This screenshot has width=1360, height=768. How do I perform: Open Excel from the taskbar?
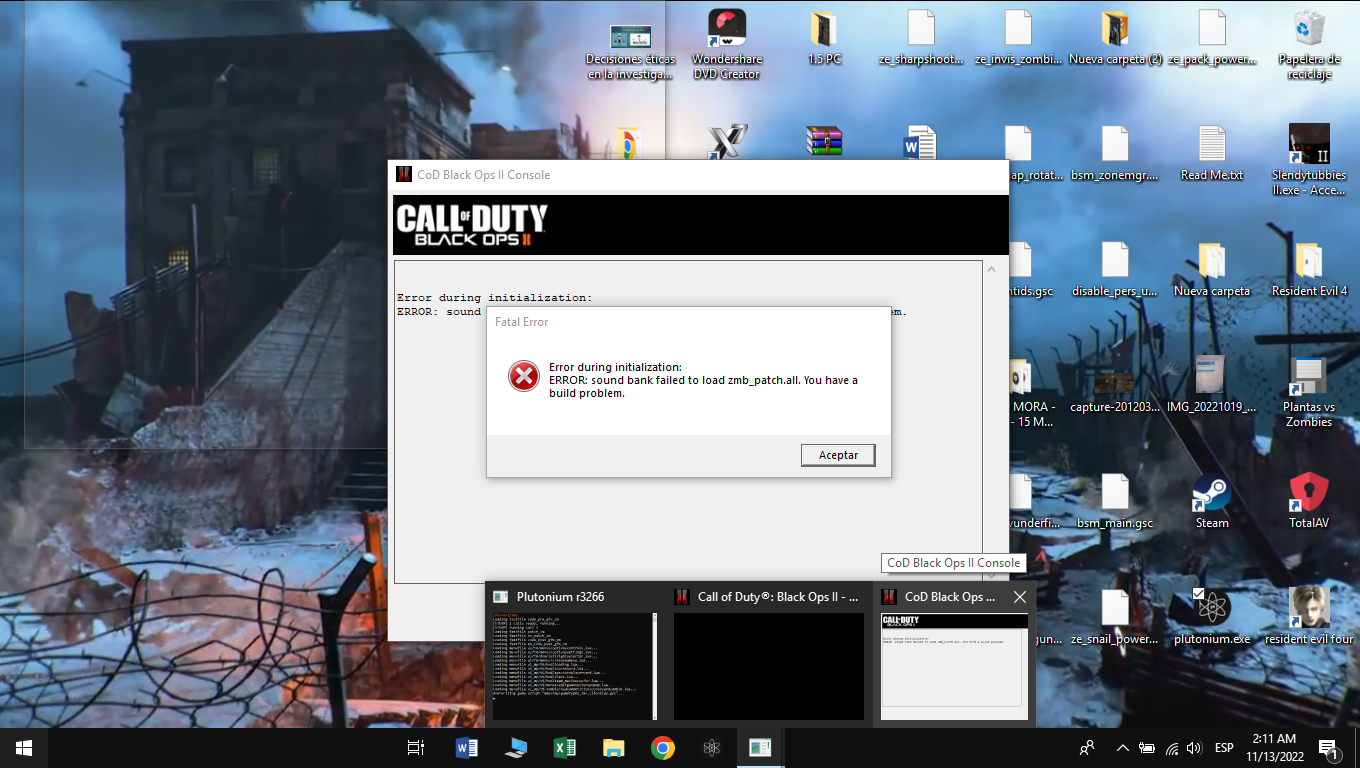click(564, 748)
